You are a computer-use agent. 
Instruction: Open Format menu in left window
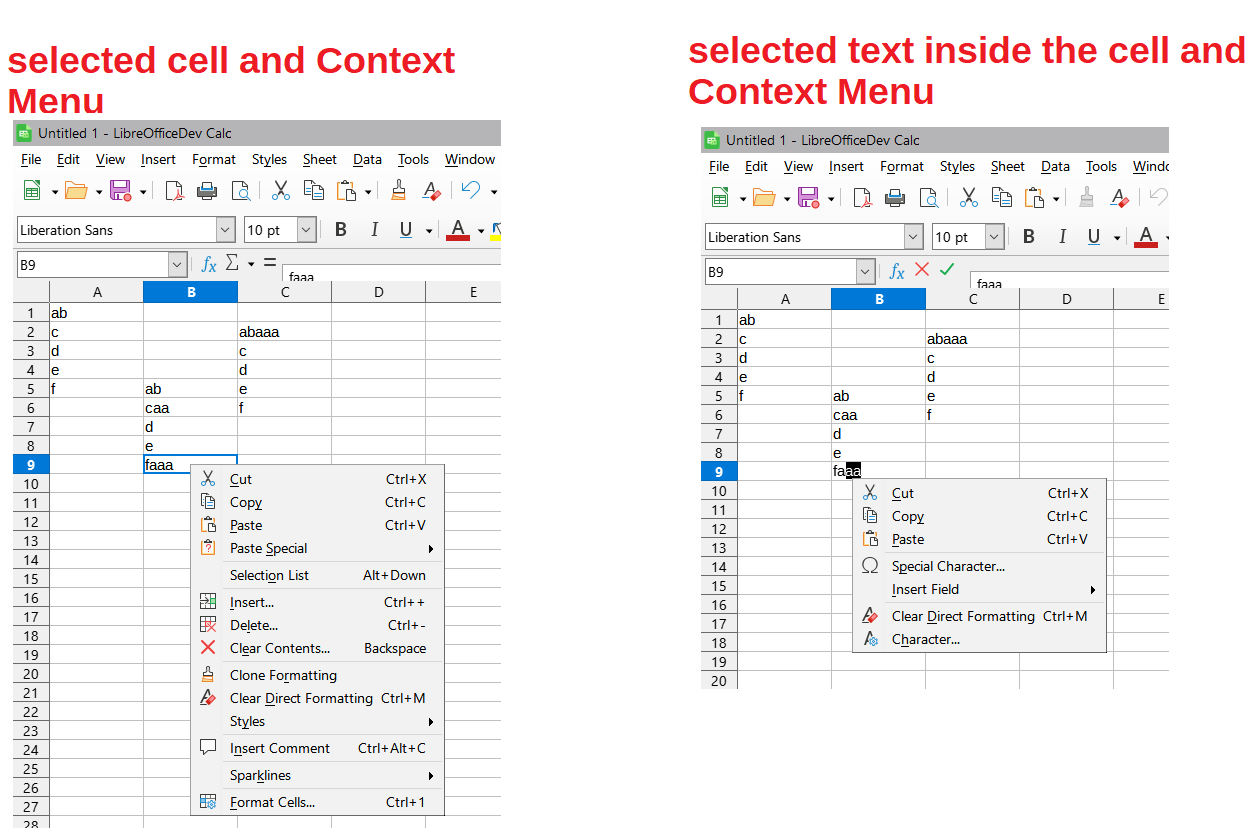click(x=214, y=159)
